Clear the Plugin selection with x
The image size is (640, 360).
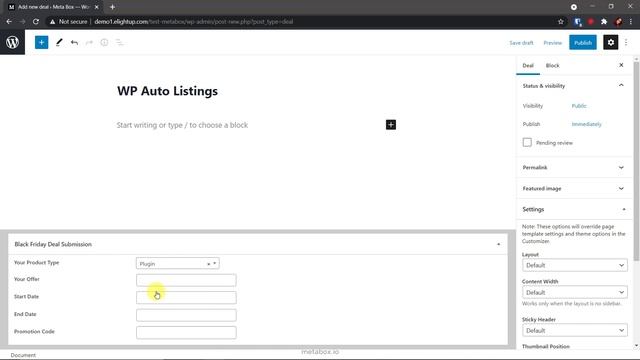[x=209, y=264]
